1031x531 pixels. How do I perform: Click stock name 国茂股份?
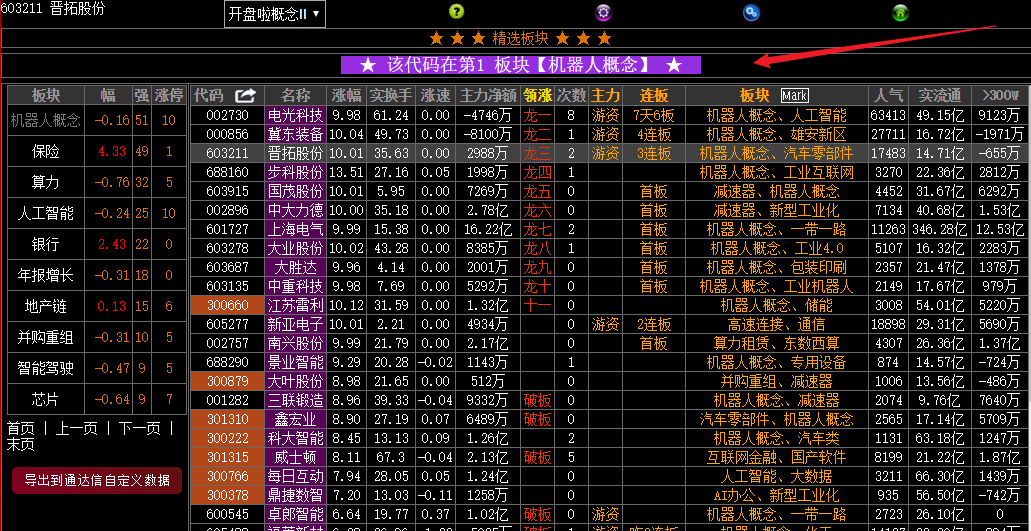point(296,192)
